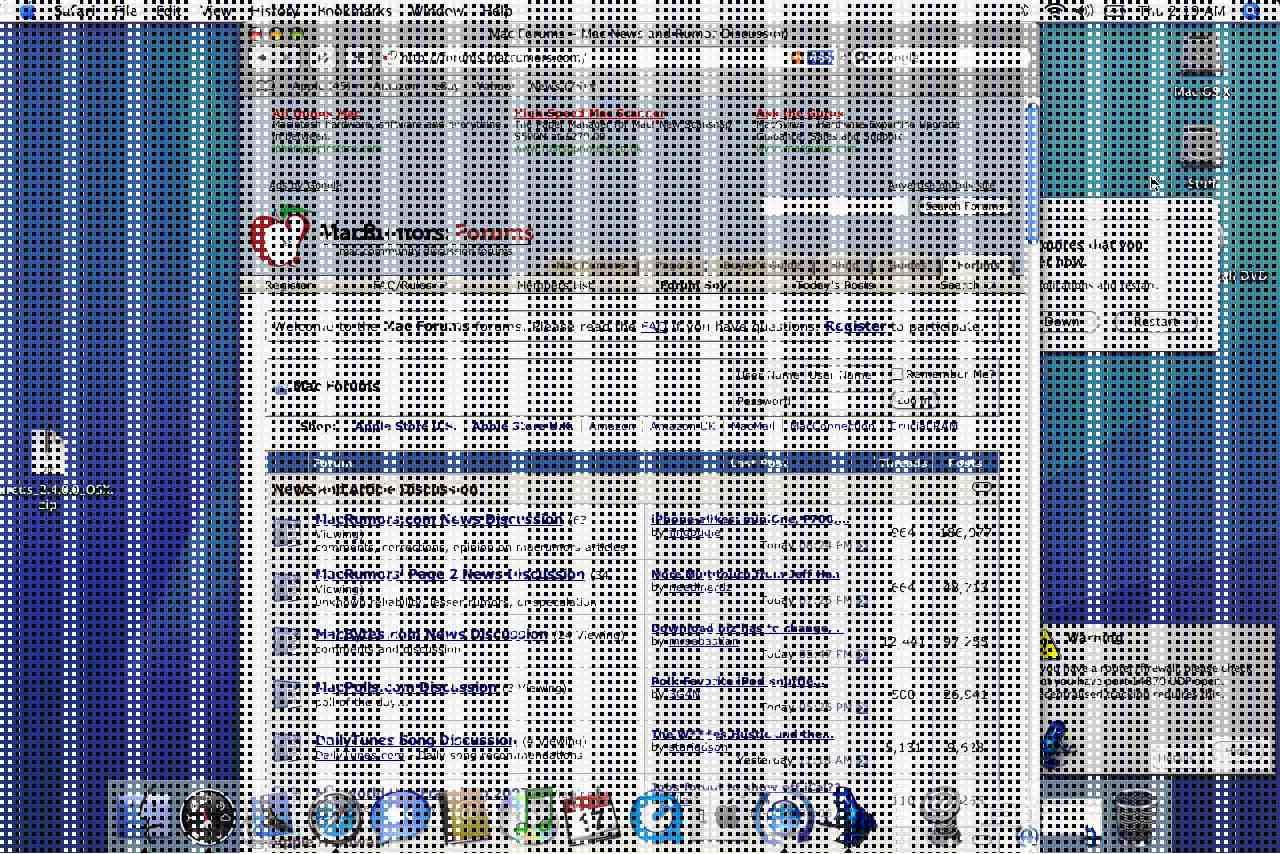
Task: Open iCal calendar in the Dock
Action: [x=590, y=817]
